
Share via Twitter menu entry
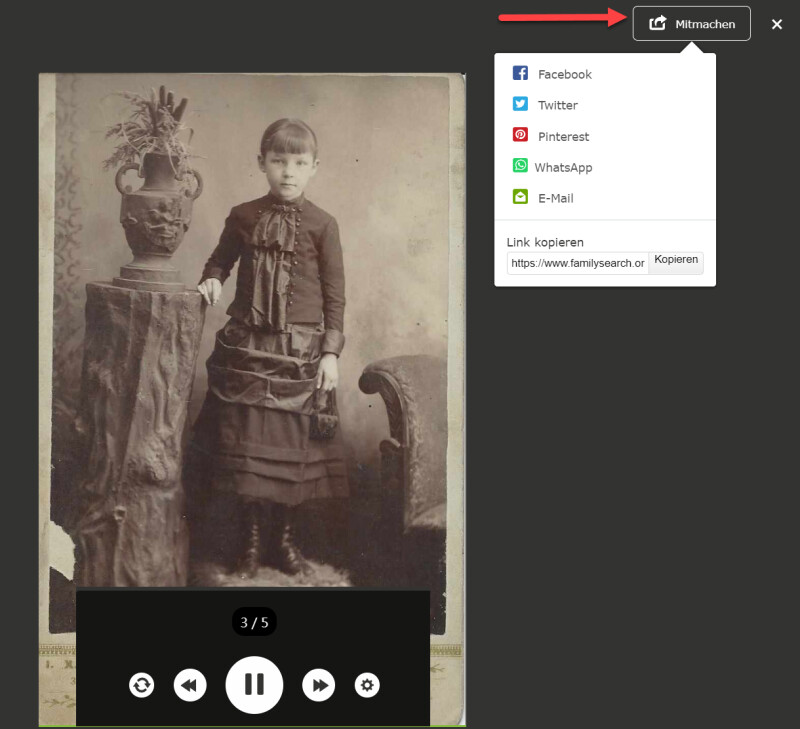click(545, 105)
